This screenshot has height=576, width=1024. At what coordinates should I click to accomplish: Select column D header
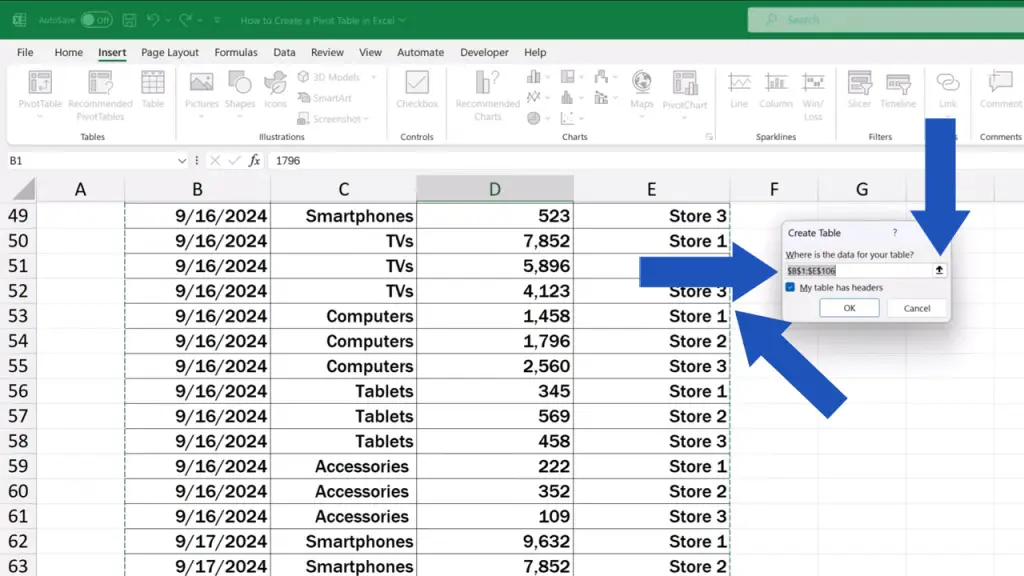click(494, 189)
